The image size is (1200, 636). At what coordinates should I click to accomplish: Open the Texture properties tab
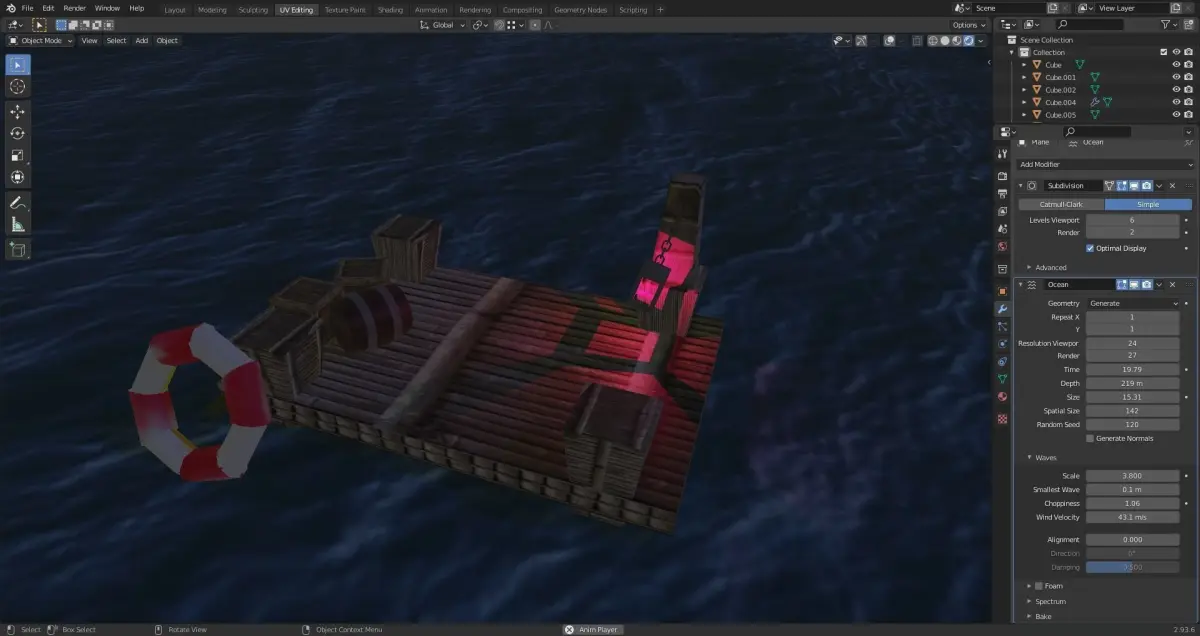tap(1002, 419)
